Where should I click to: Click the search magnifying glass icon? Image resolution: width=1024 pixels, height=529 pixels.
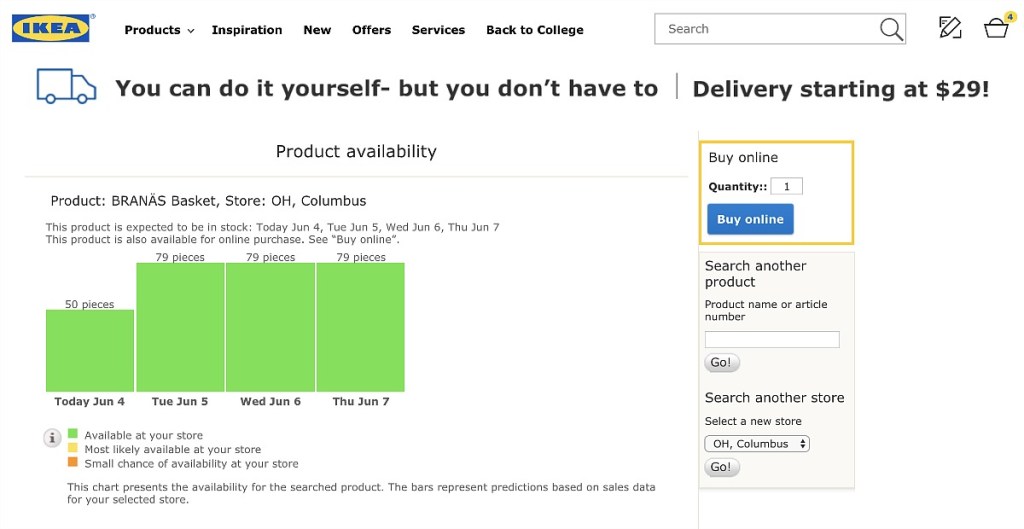coord(890,30)
